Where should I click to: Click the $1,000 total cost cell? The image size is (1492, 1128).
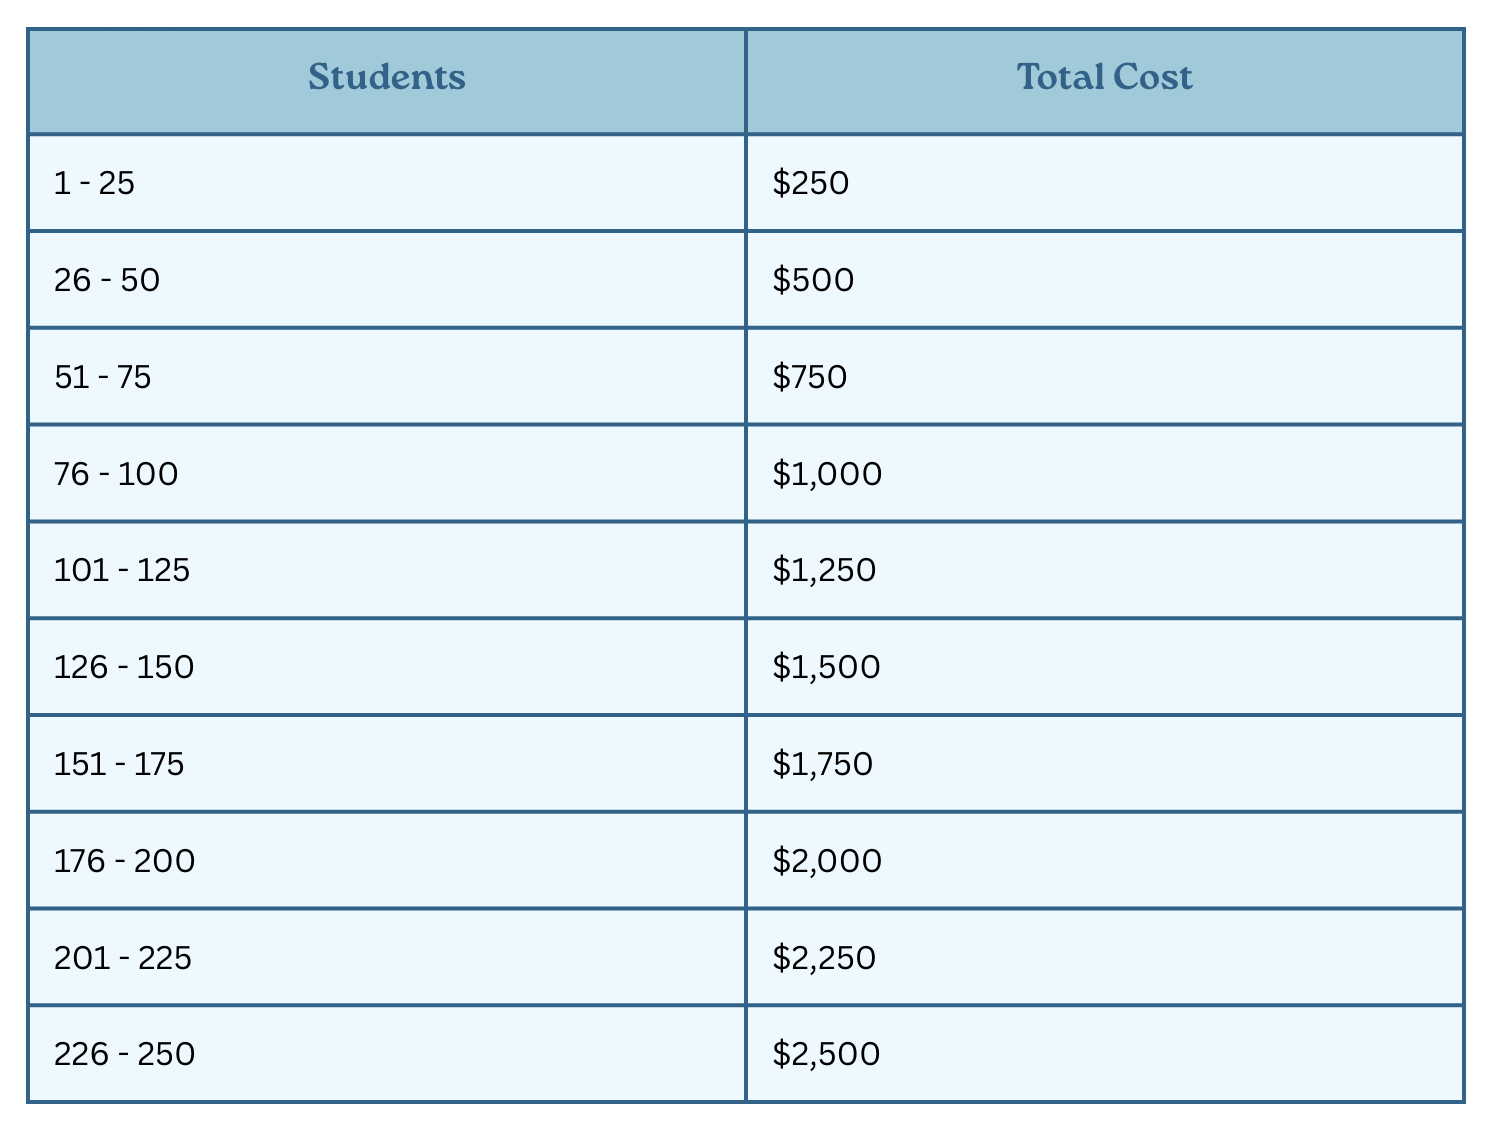(1105, 473)
